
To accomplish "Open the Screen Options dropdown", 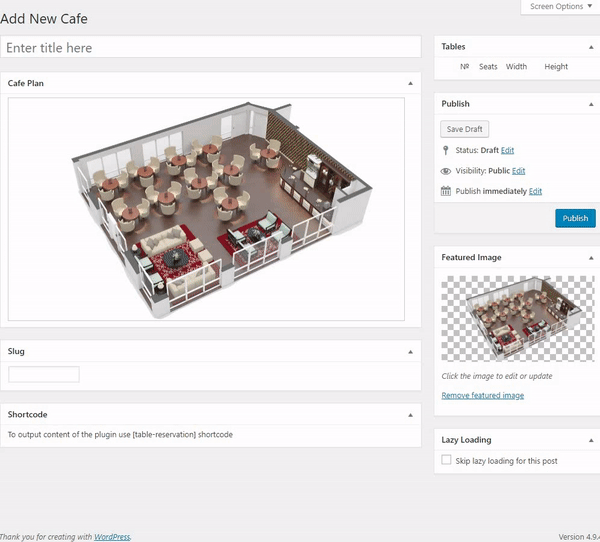I will tap(560, 7).
